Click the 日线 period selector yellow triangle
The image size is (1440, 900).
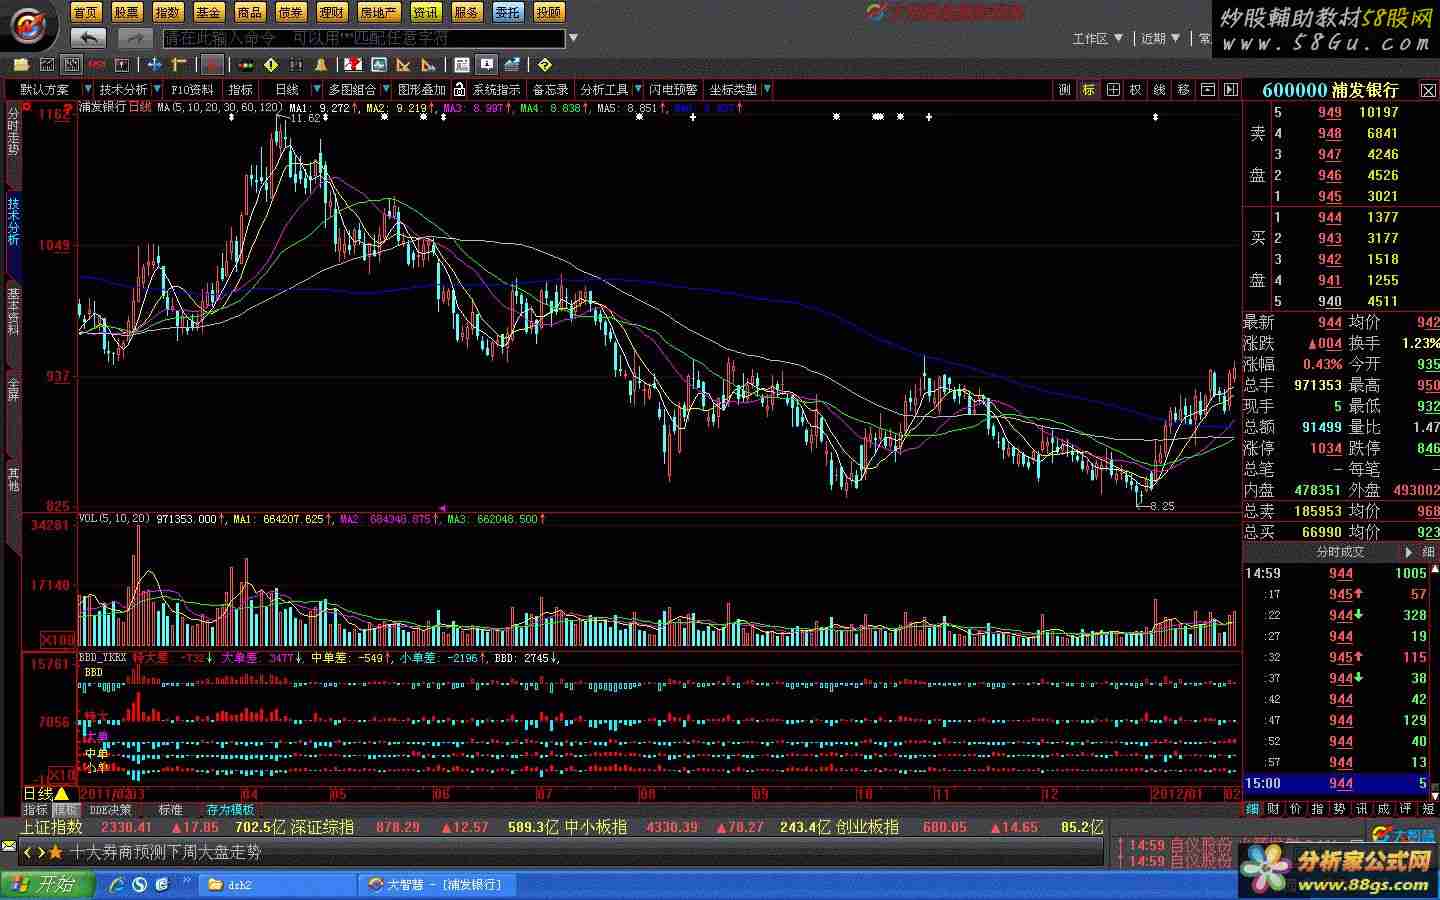click(62, 794)
